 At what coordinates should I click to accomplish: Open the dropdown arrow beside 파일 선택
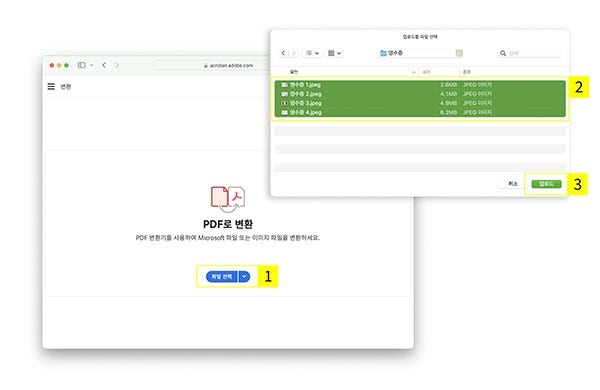(x=244, y=276)
